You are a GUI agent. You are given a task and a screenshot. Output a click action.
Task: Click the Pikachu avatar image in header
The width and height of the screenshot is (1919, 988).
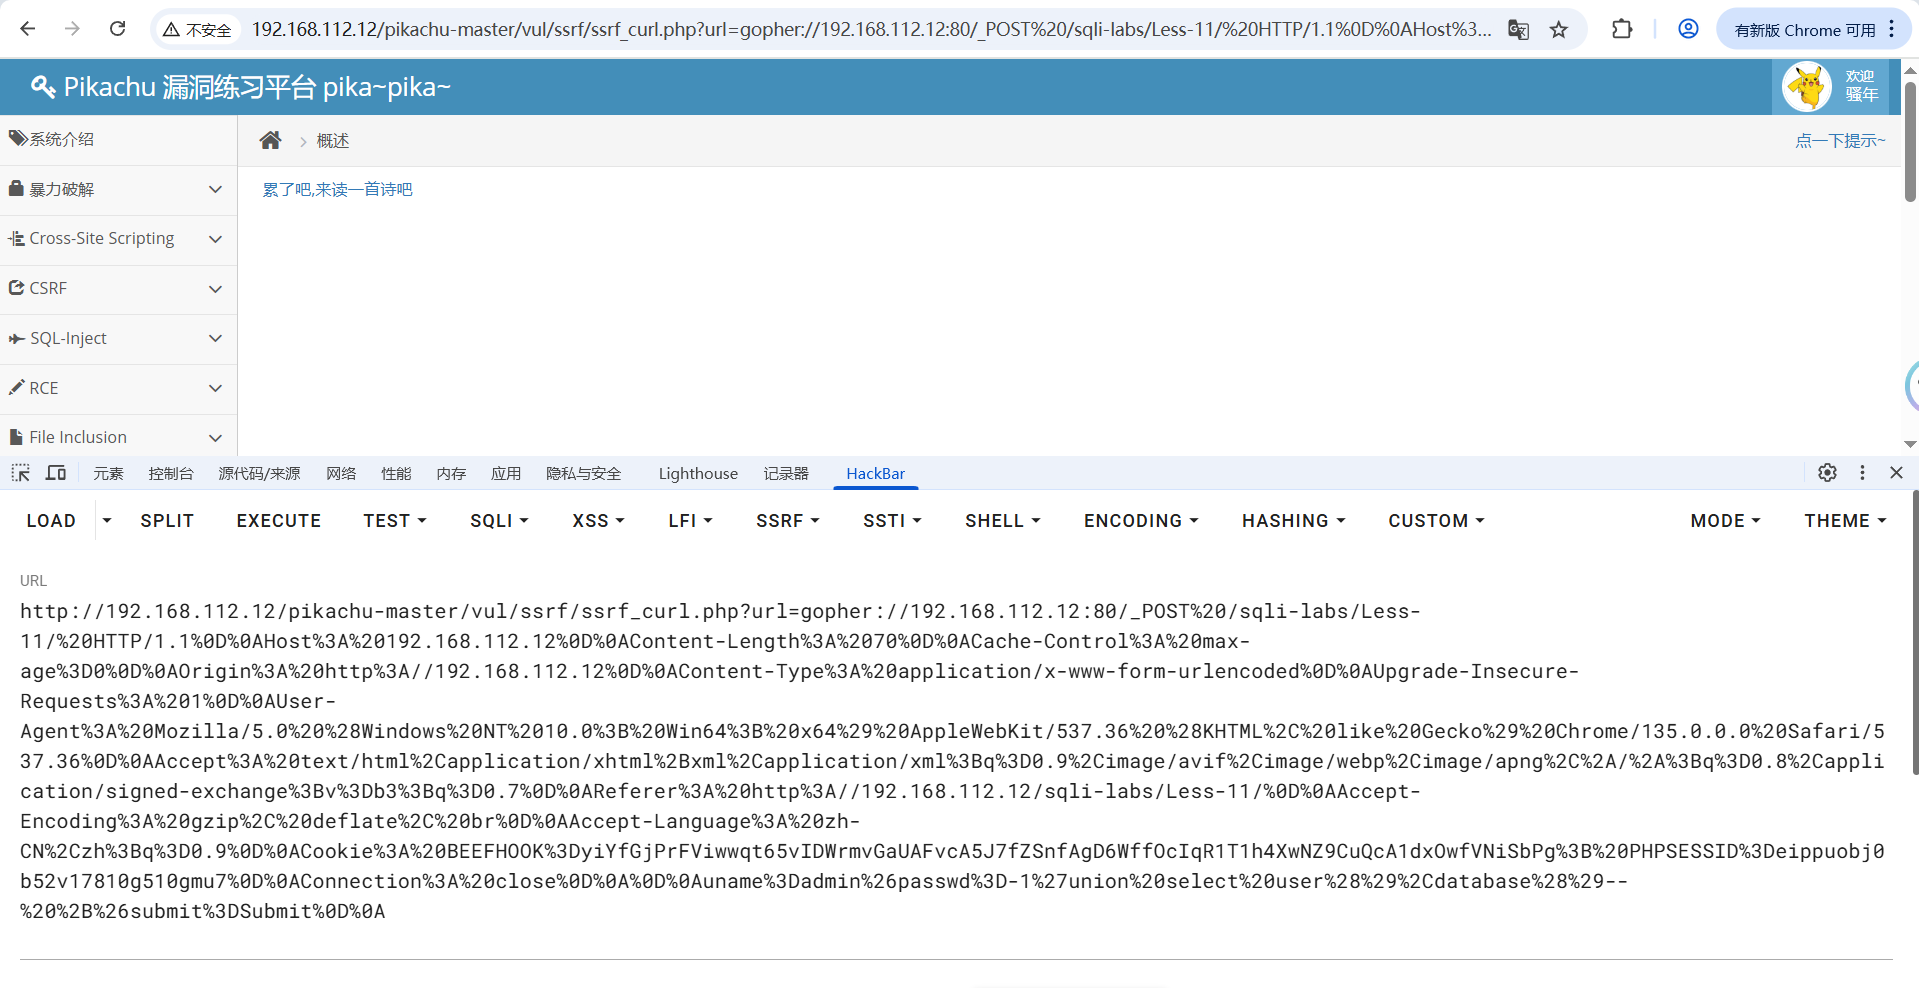1807,86
